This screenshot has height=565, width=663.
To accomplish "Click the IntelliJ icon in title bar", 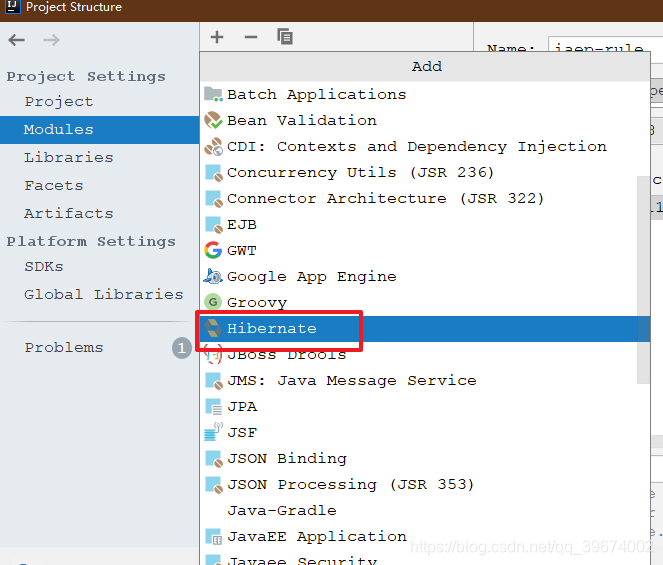I will [x=12, y=7].
